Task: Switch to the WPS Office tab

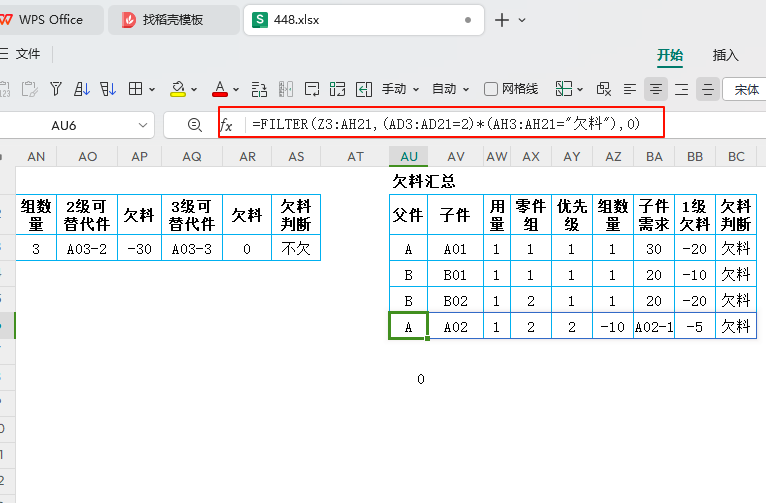Action: point(50,20)
